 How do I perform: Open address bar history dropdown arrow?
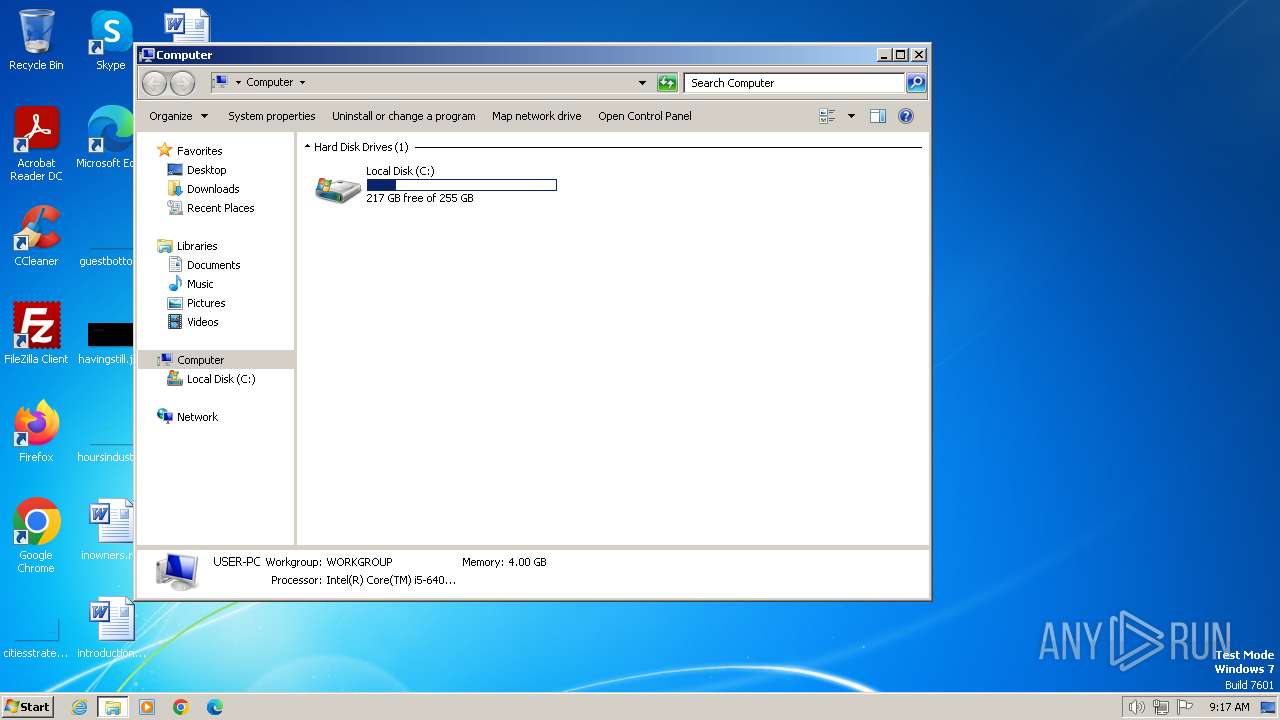click(642, 83)
